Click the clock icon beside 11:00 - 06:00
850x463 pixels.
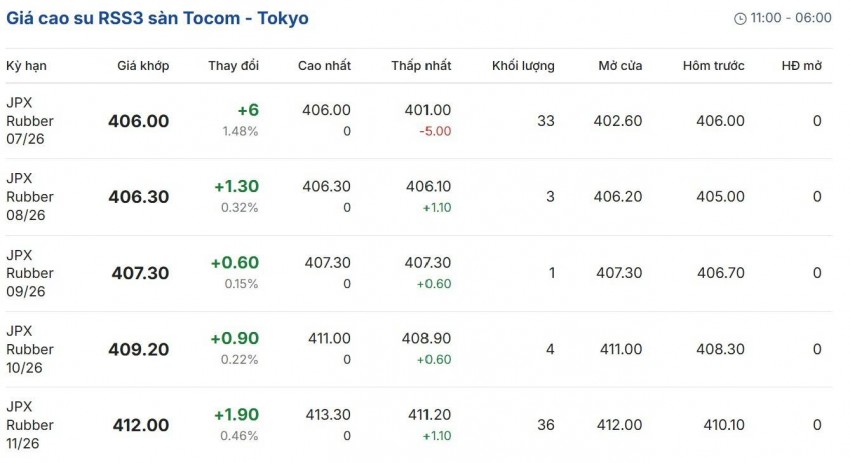[x=740, y=19]
